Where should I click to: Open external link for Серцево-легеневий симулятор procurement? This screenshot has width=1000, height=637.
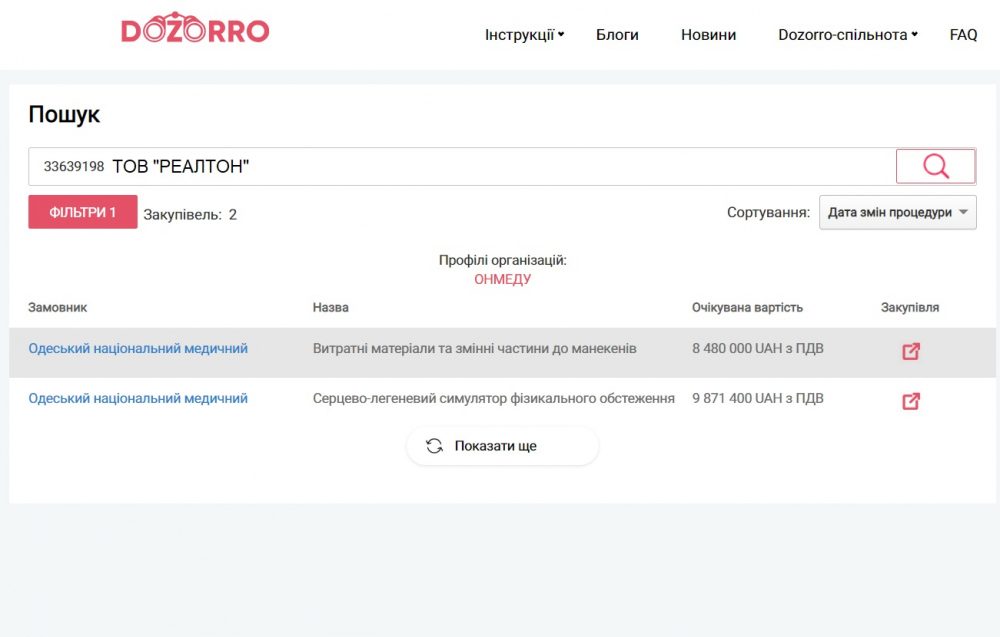tap(910, 402)
